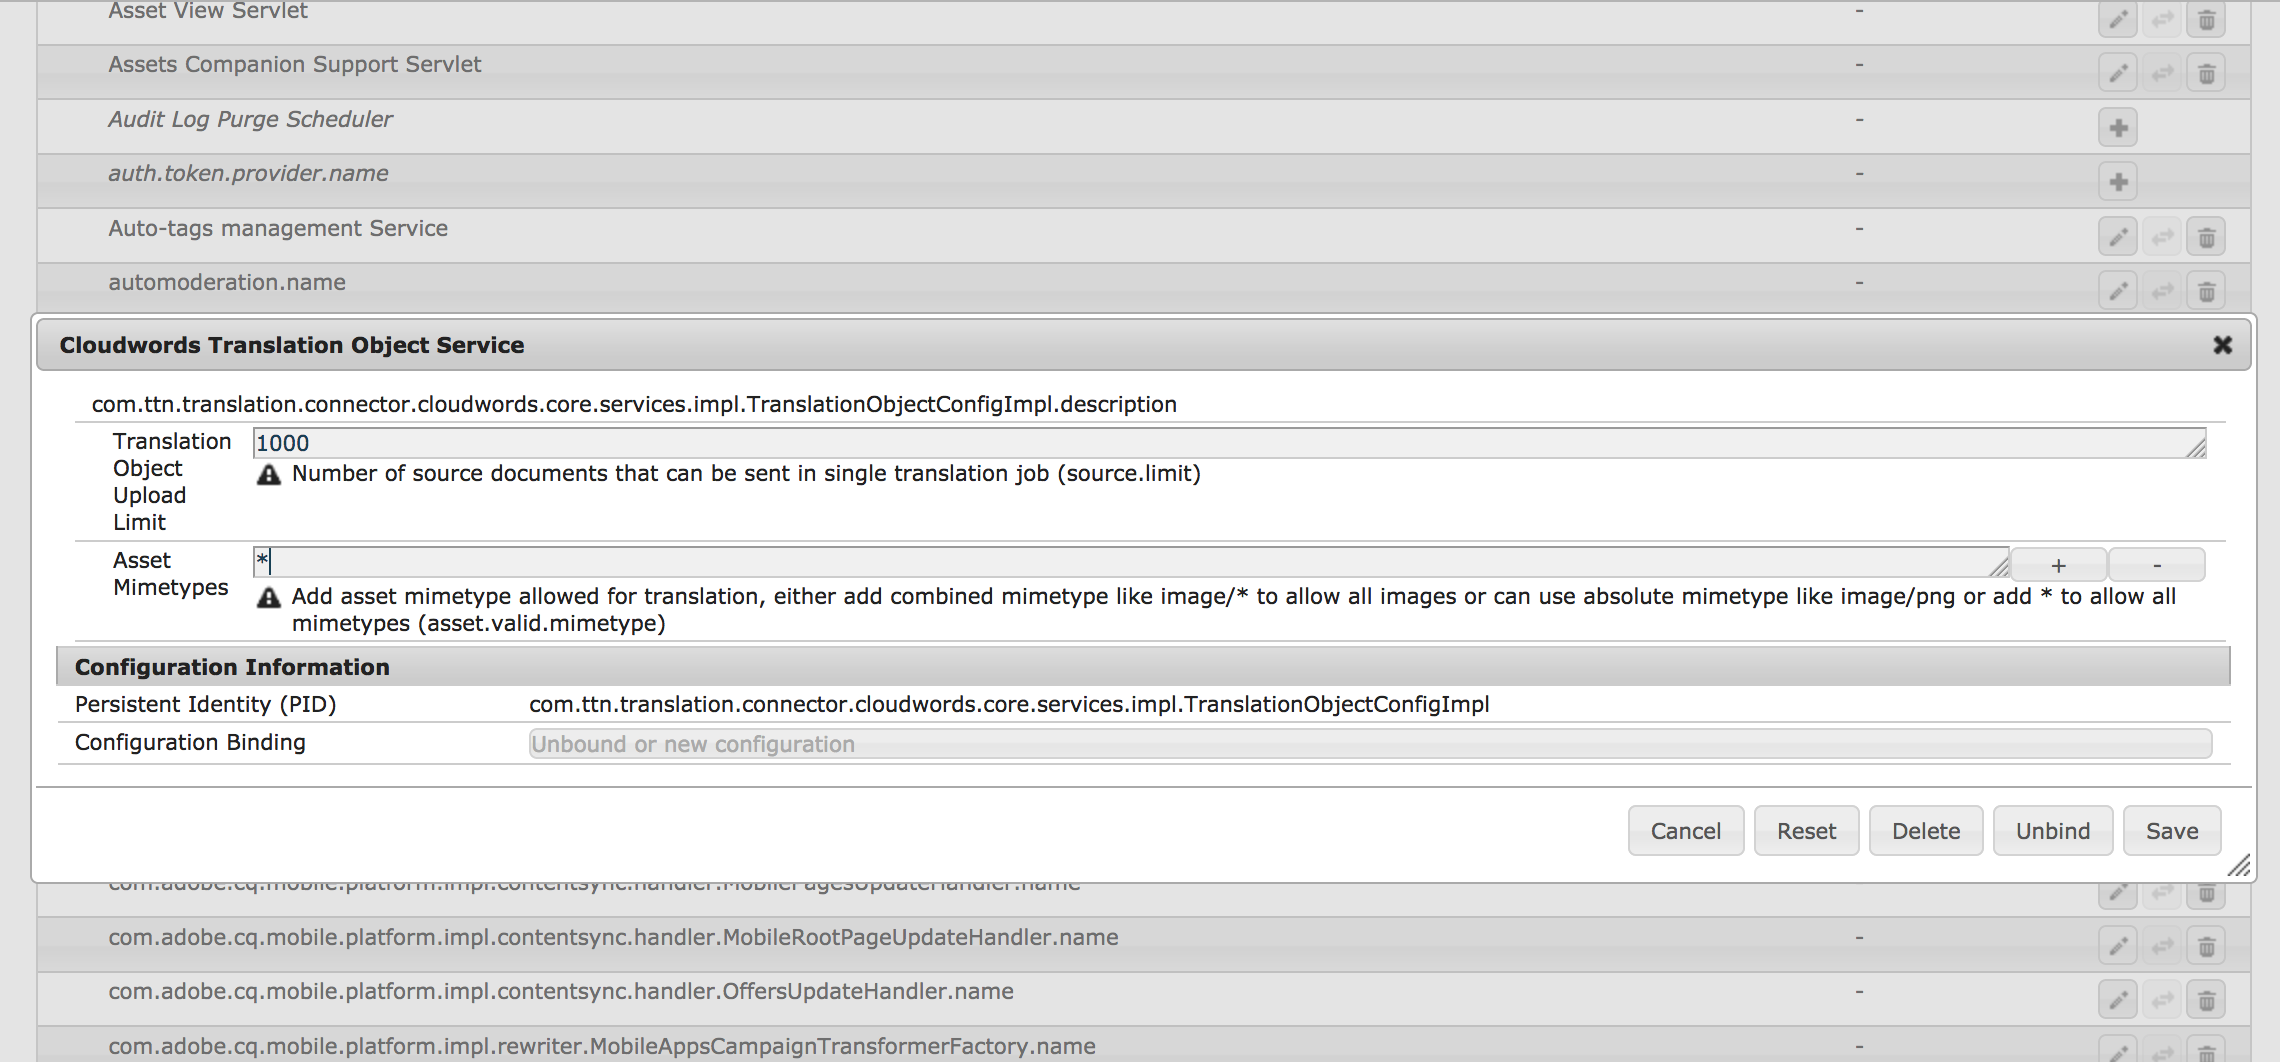Click trash icon for Auto-tags management Service
The width and height of the screenshot is (2280, 1062).
click(x=2206, y=237)
